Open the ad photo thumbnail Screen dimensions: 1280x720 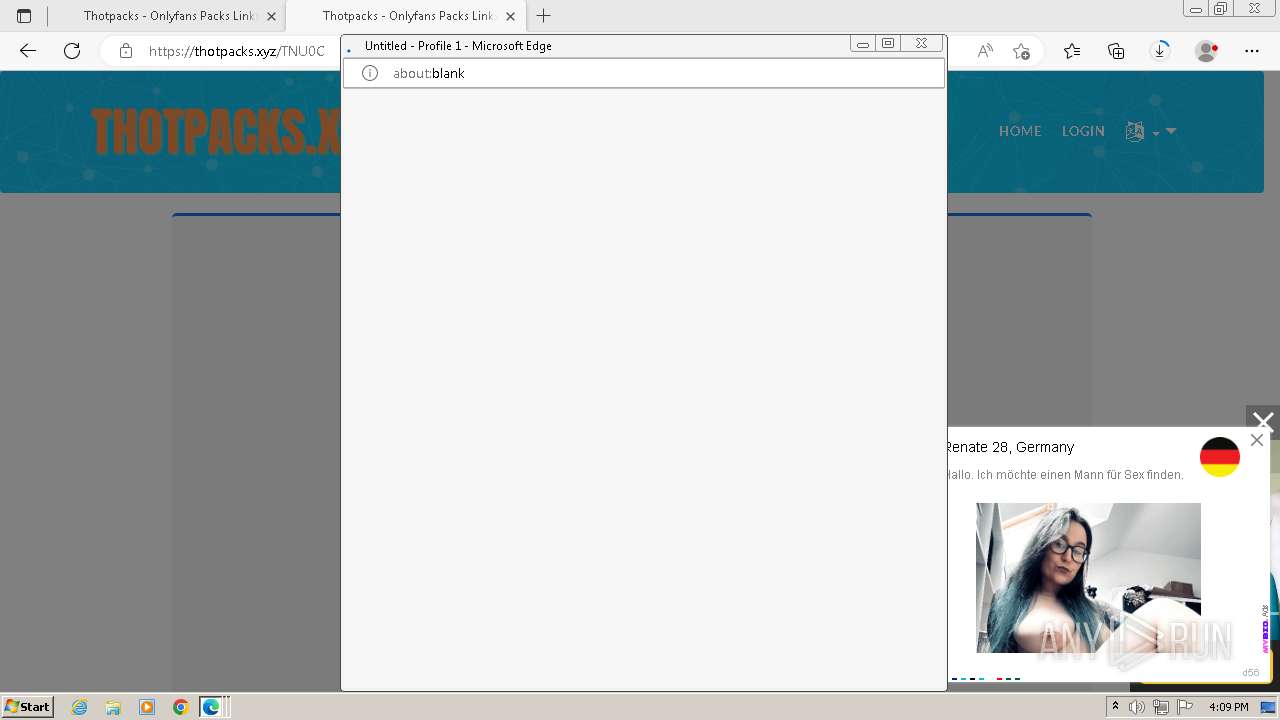click(x=1088, y=578)
